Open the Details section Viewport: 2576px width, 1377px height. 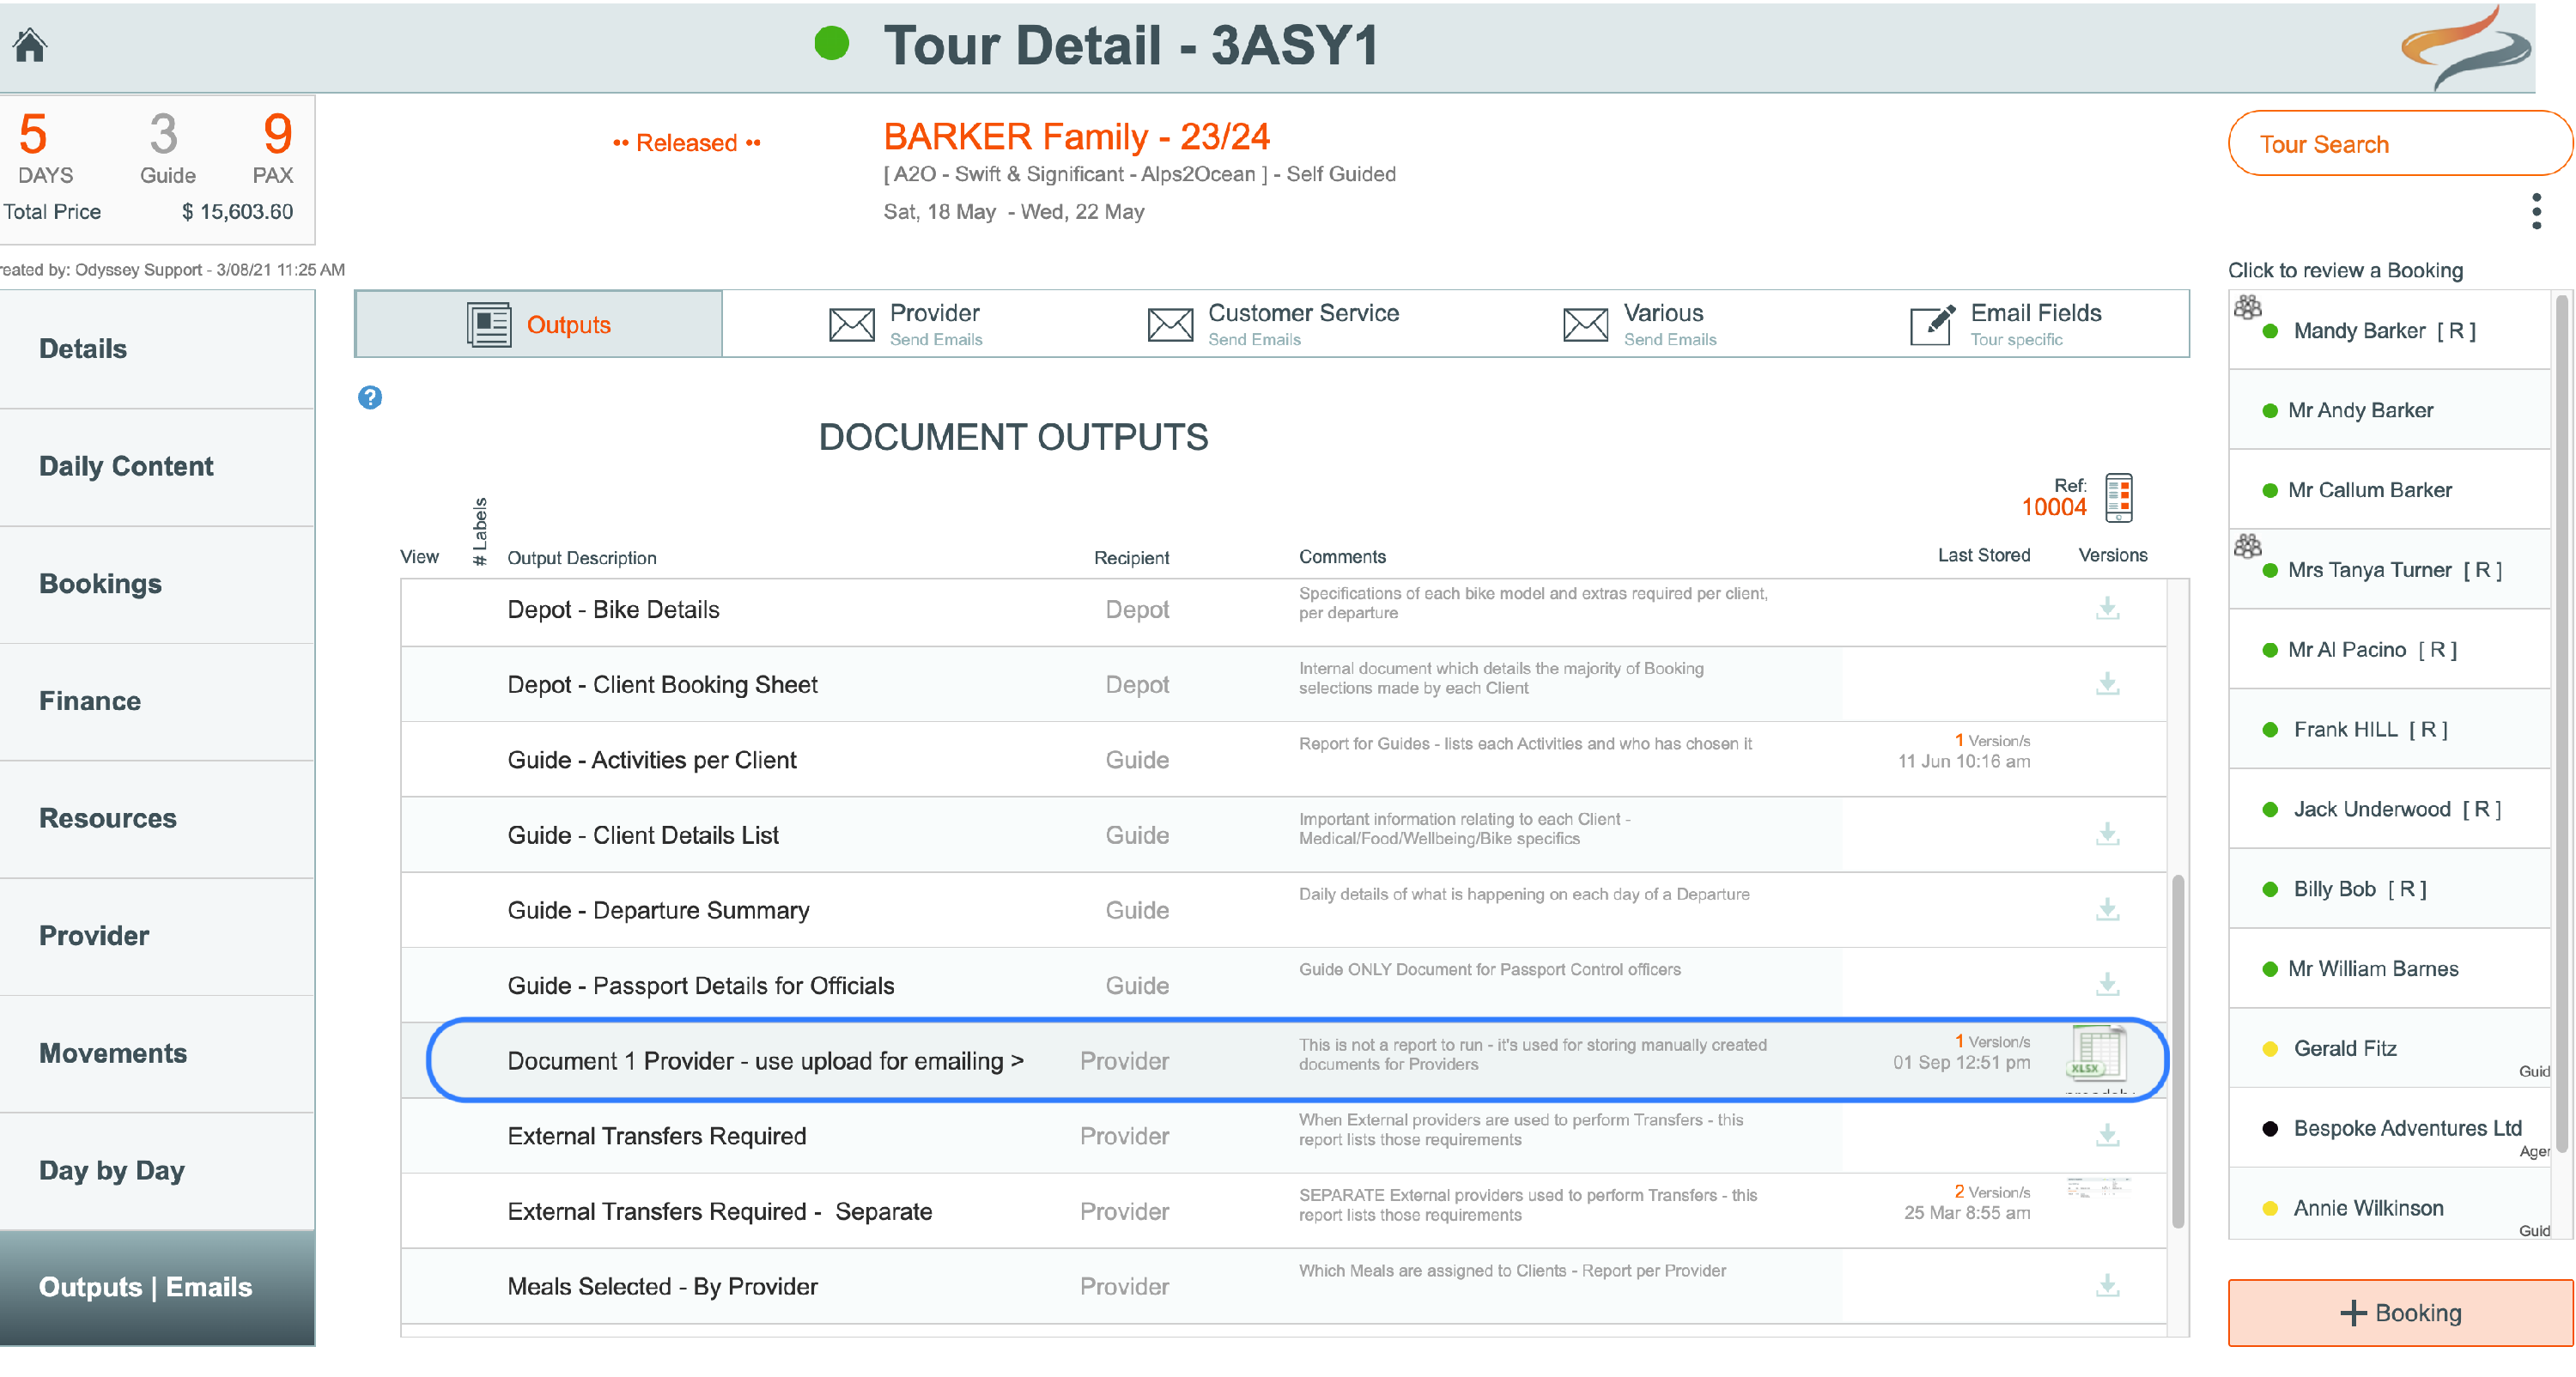[157, 349]
